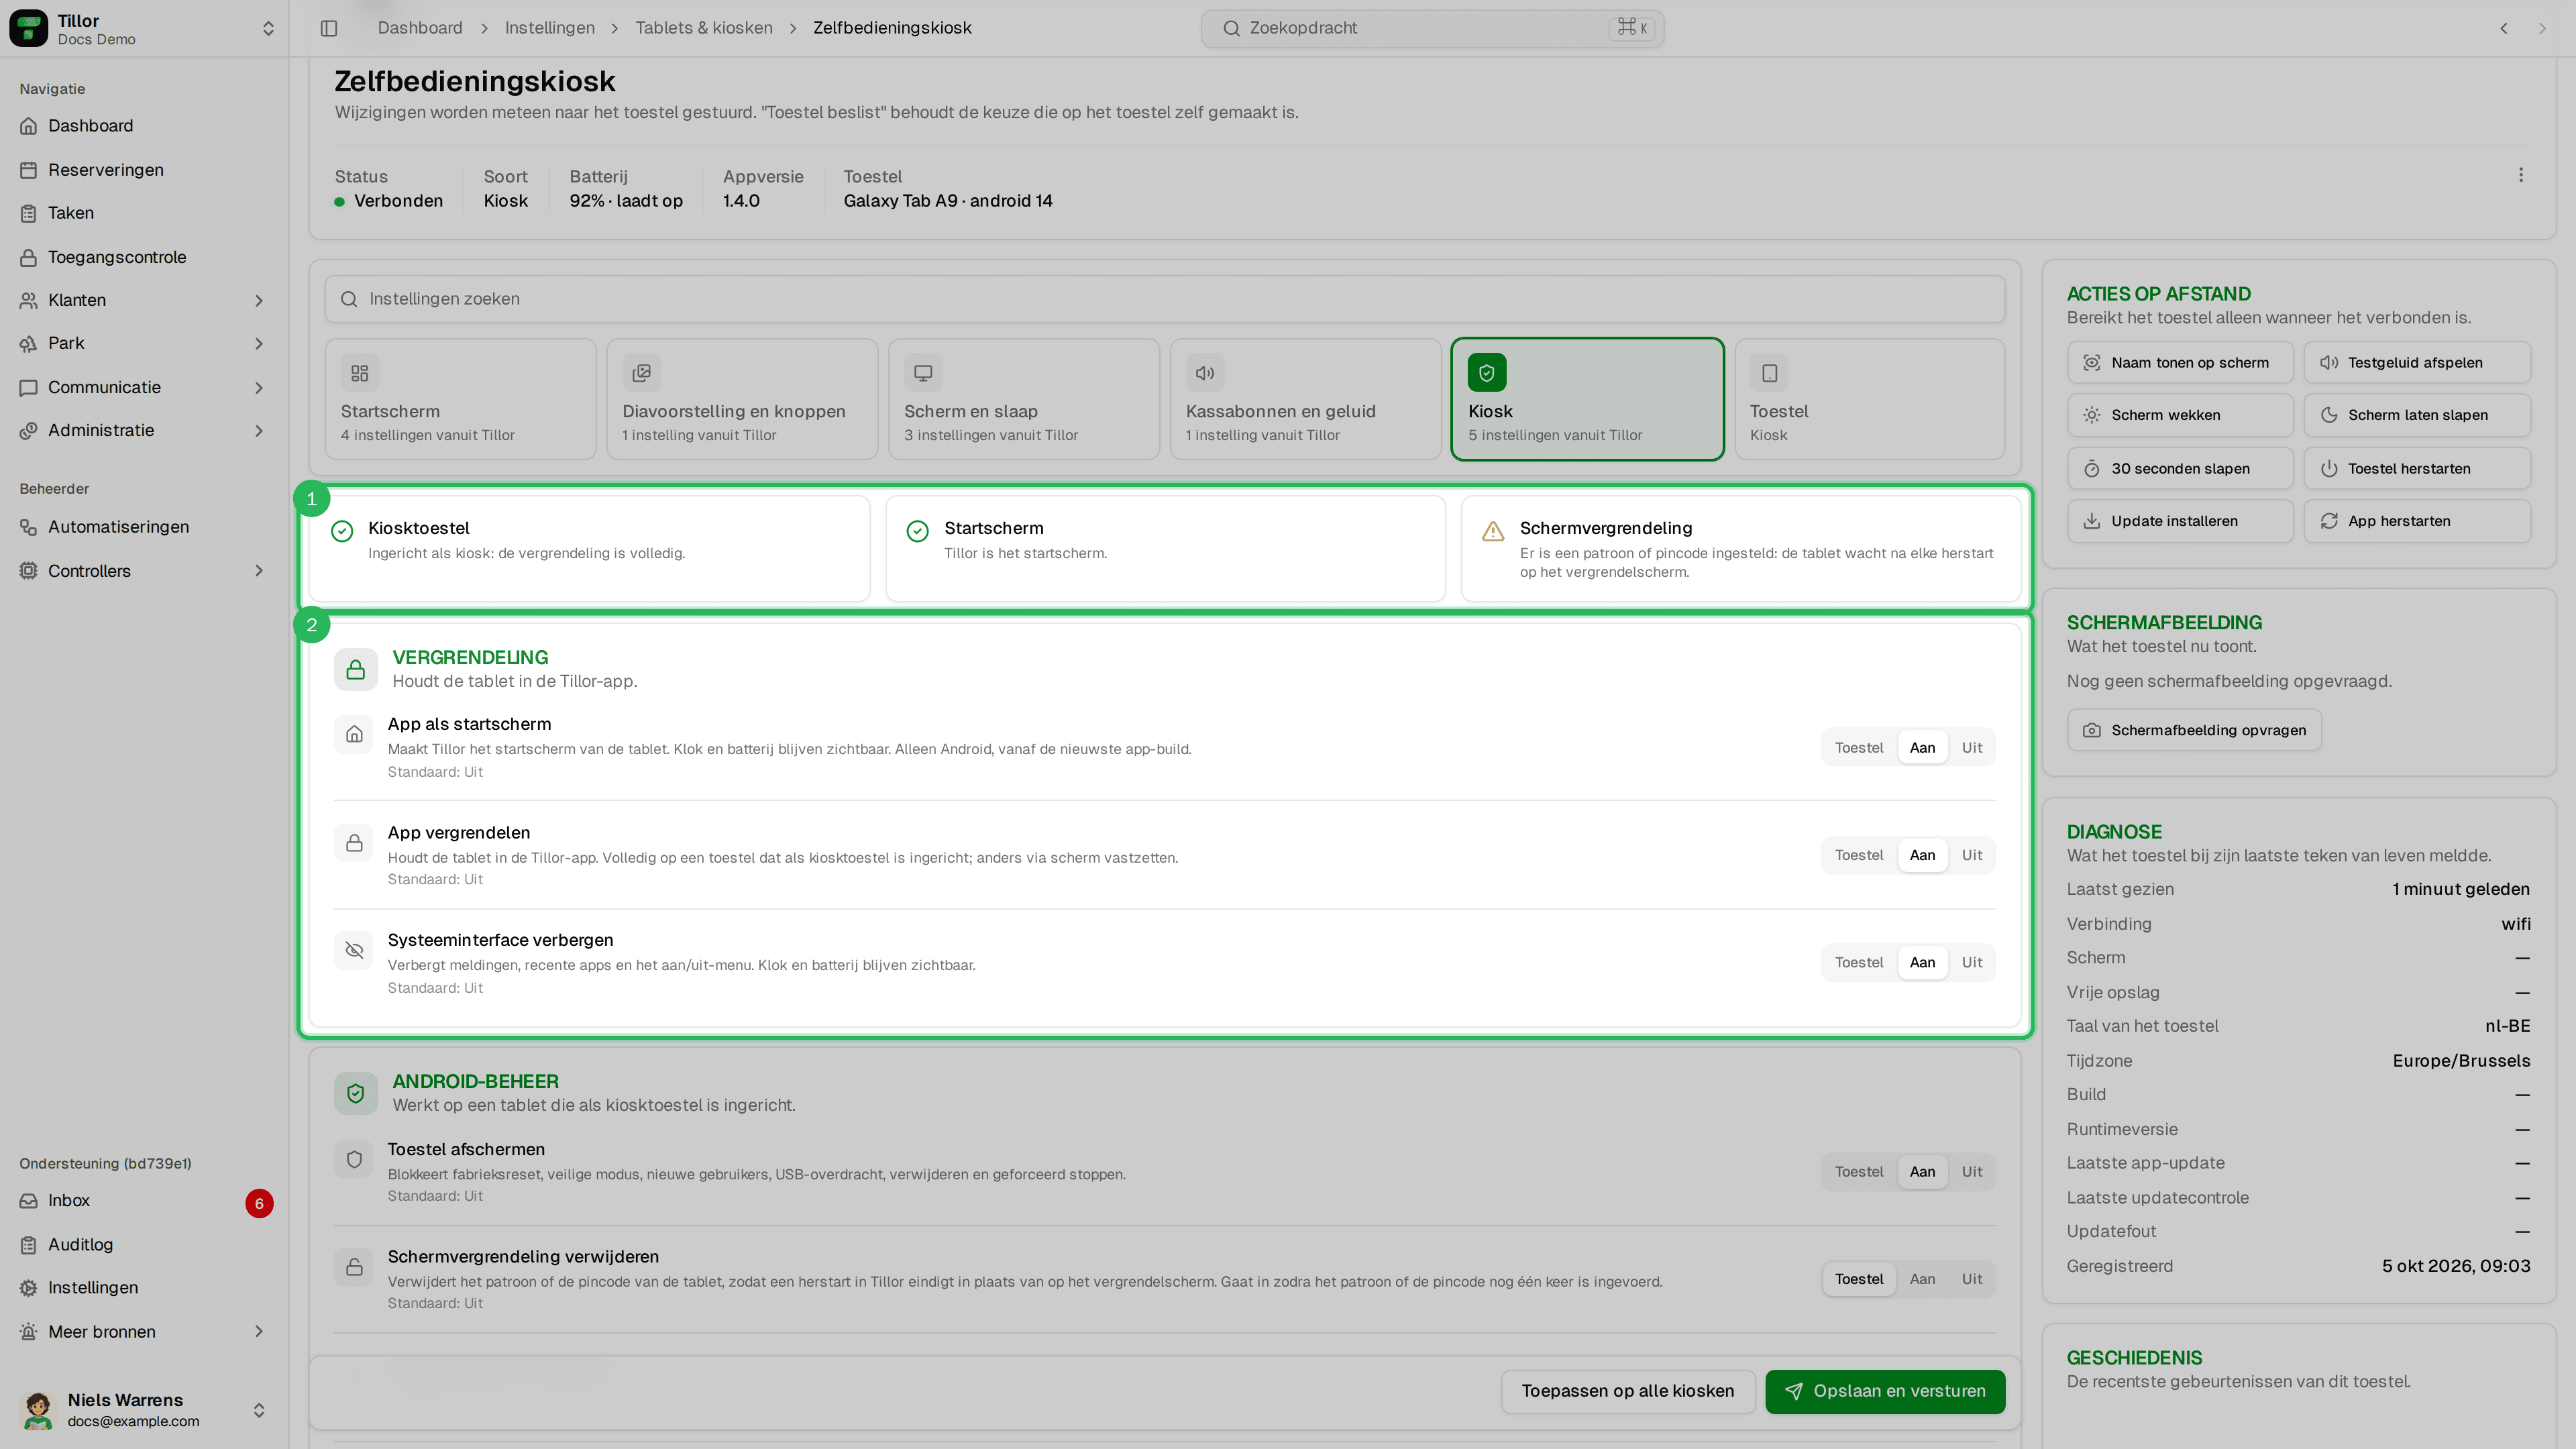Open Taken in the sidebar
The height and width of the screenshot is (1449, 2576).
coord(144,213)
